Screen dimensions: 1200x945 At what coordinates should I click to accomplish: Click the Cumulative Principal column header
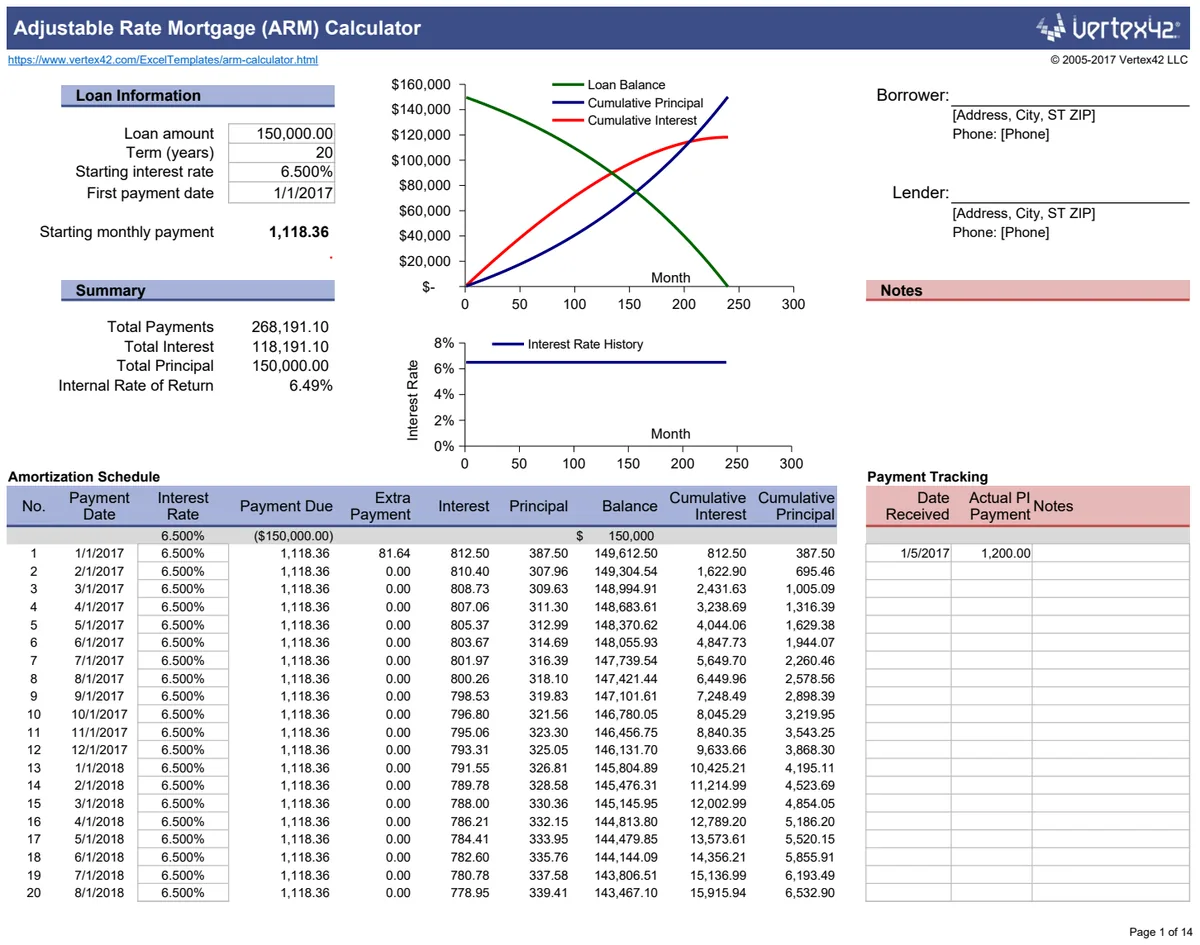[796, 506]
